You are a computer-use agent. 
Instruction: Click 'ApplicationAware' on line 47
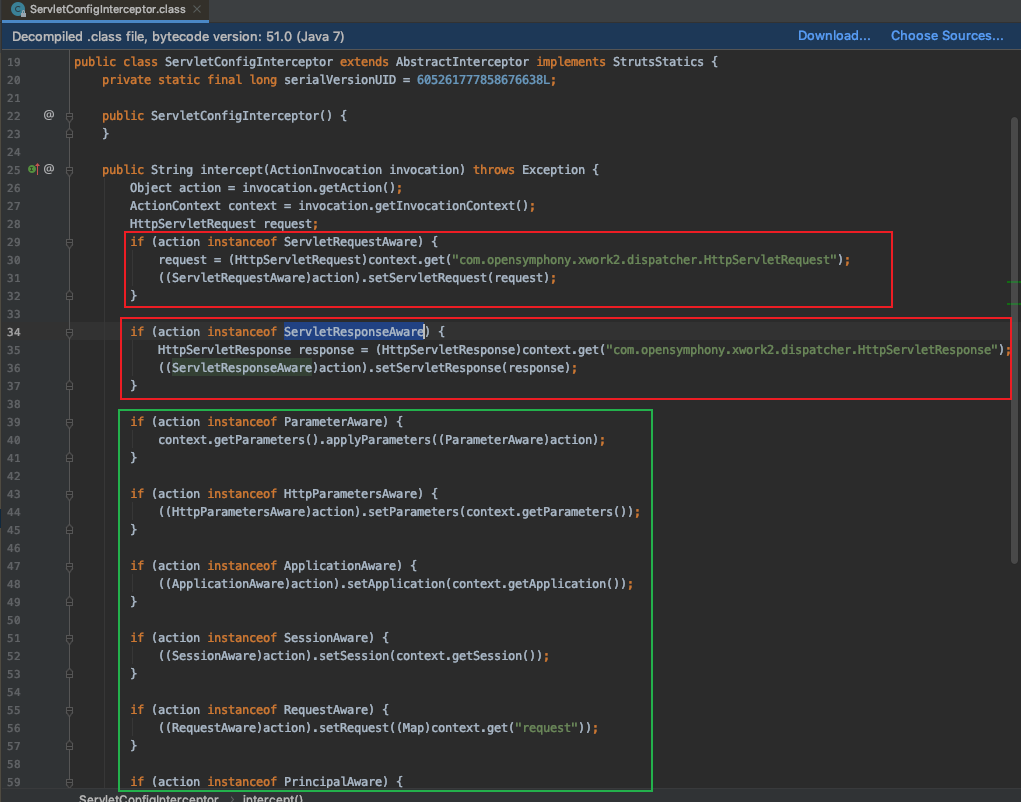[x=340, y=566]
